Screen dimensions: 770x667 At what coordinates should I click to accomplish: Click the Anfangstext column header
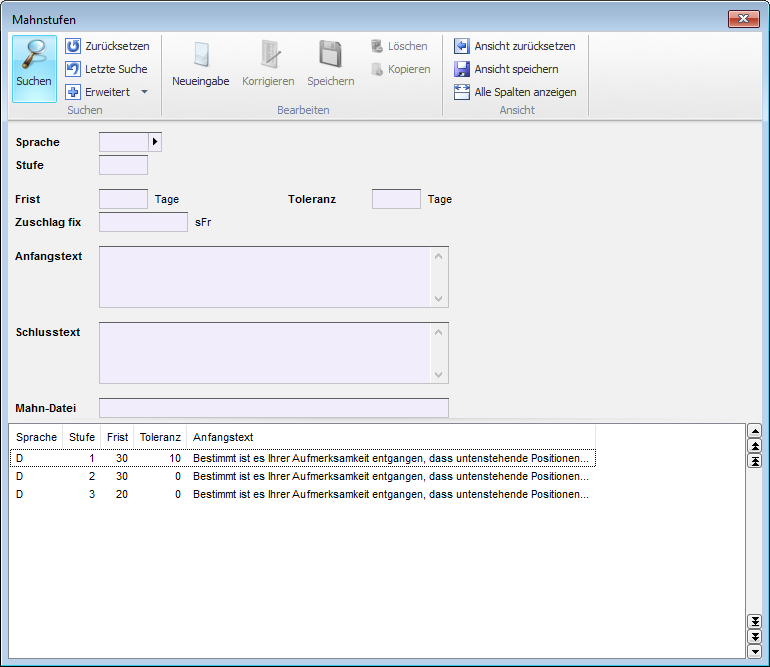[x=391, y=437]
